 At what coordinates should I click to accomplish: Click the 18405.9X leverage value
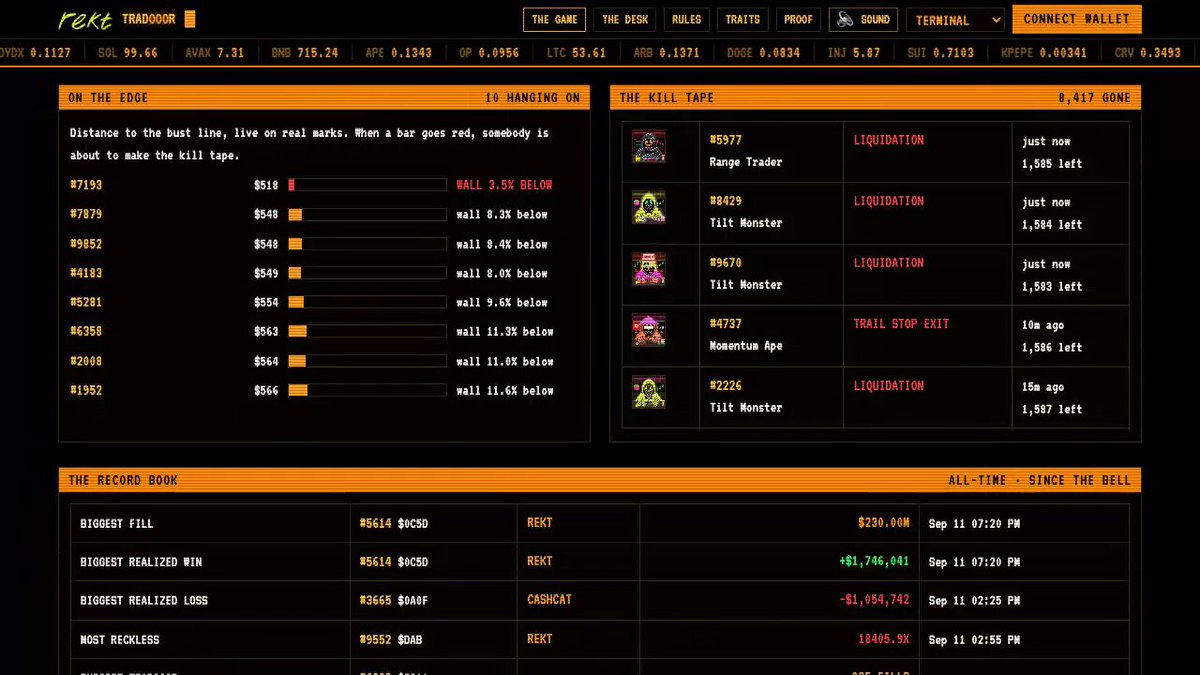click(x=883, y=639)
